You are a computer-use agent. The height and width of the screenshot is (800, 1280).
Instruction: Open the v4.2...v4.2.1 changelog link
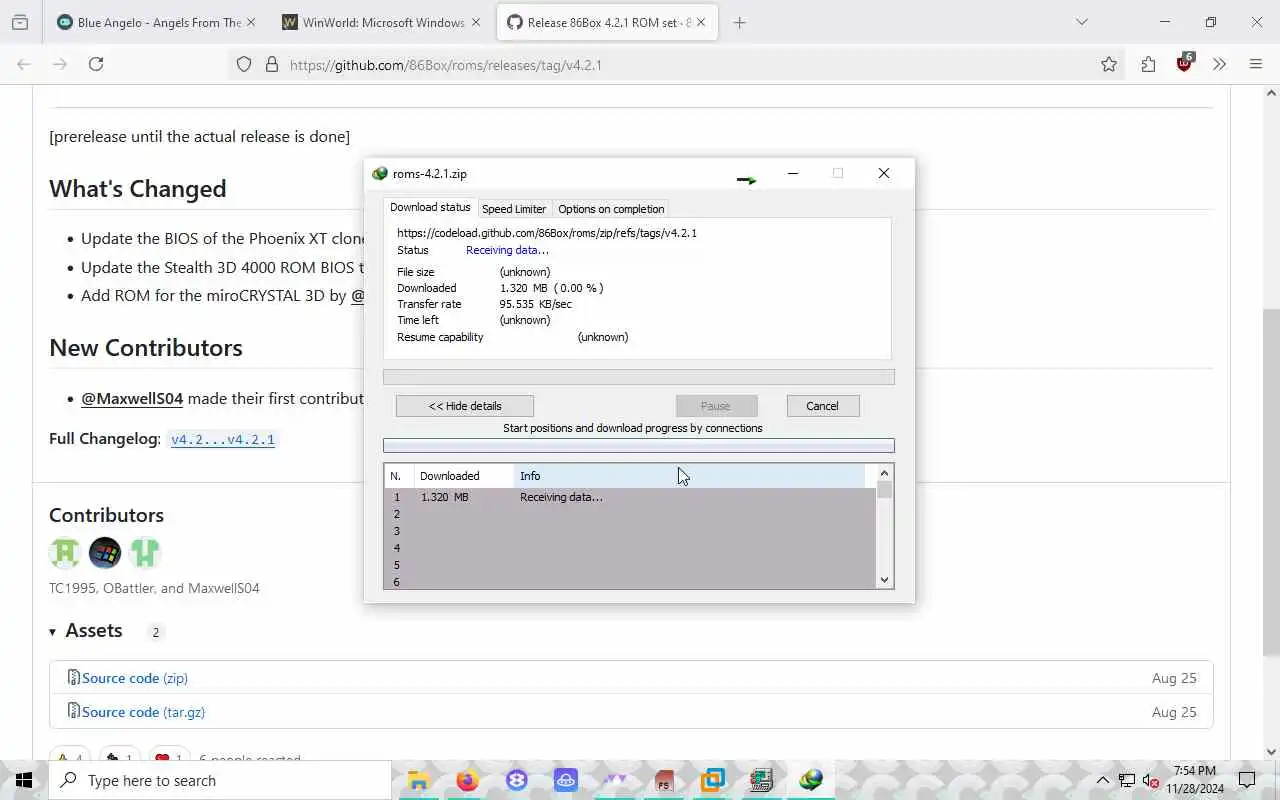pos(222,439)
